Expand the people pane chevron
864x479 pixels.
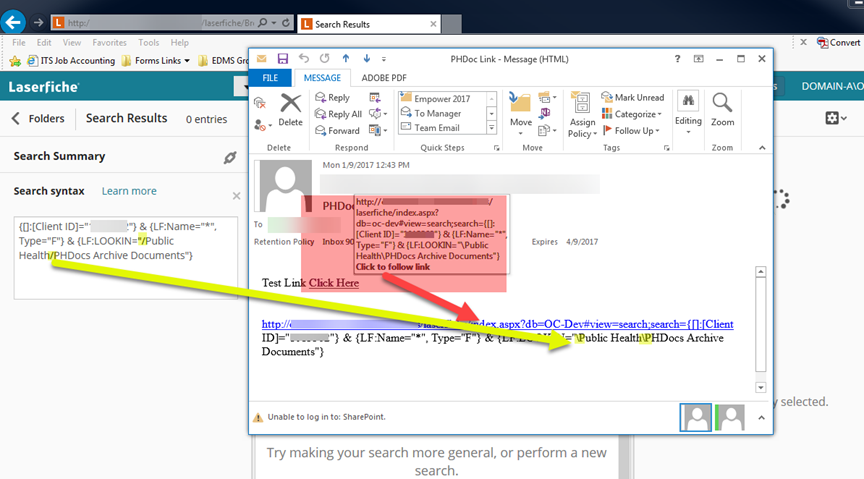coord(761,418)
